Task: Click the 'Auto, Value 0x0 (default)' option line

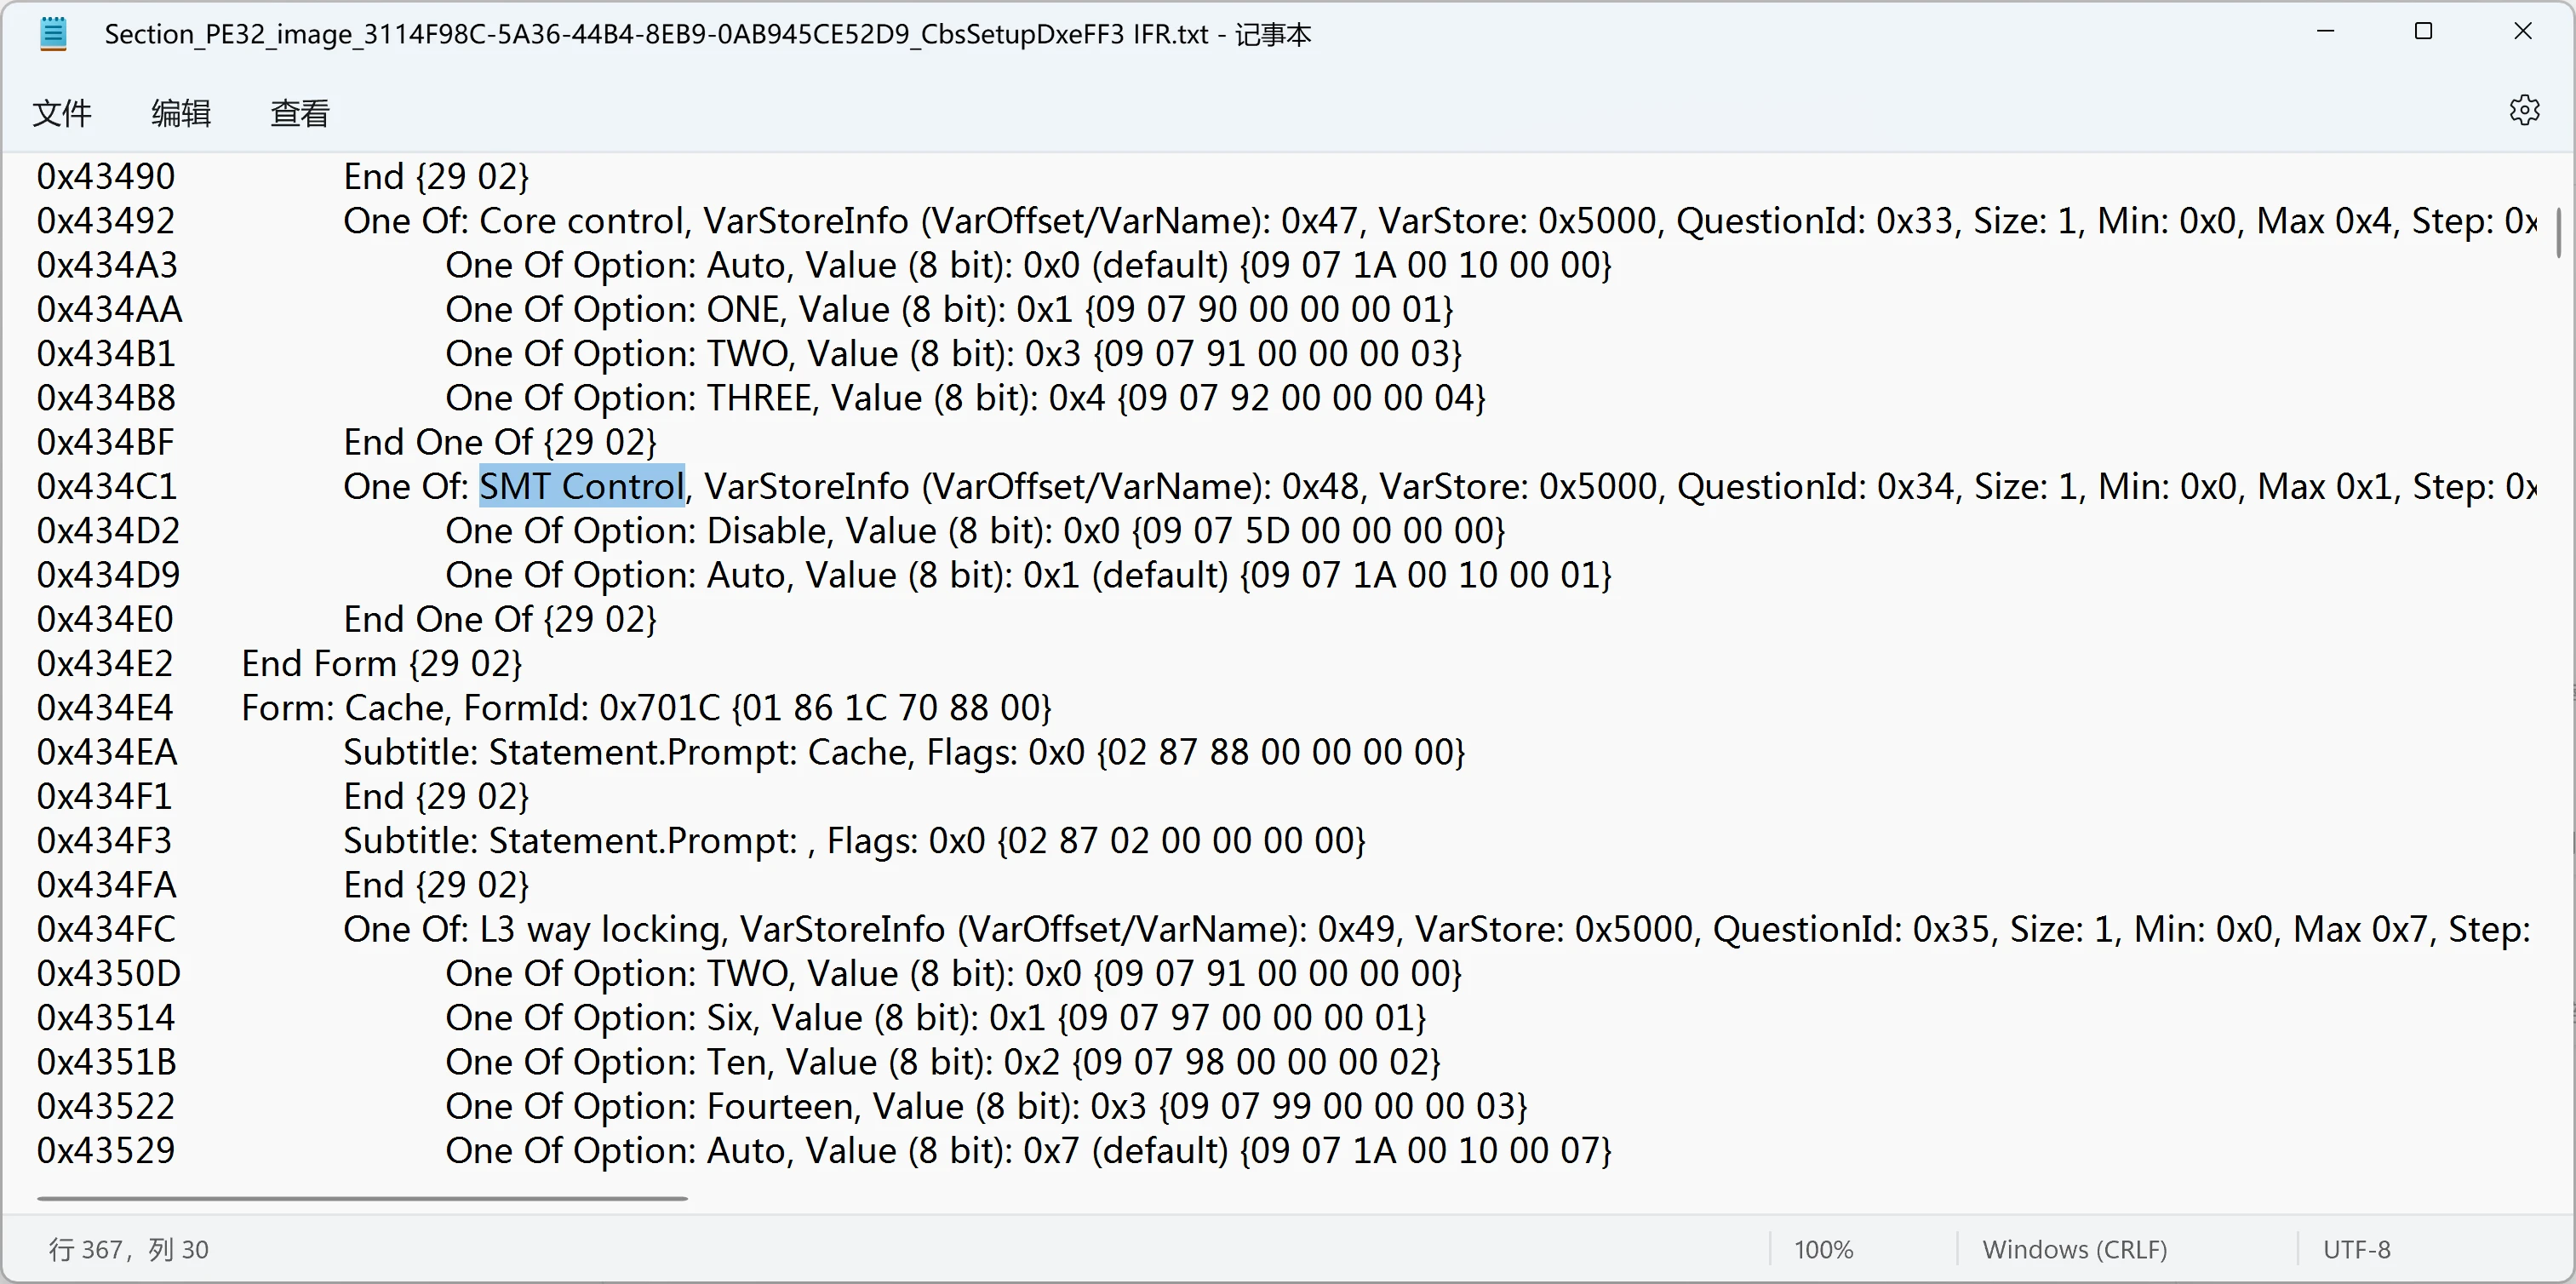Action: [1028, 265]
